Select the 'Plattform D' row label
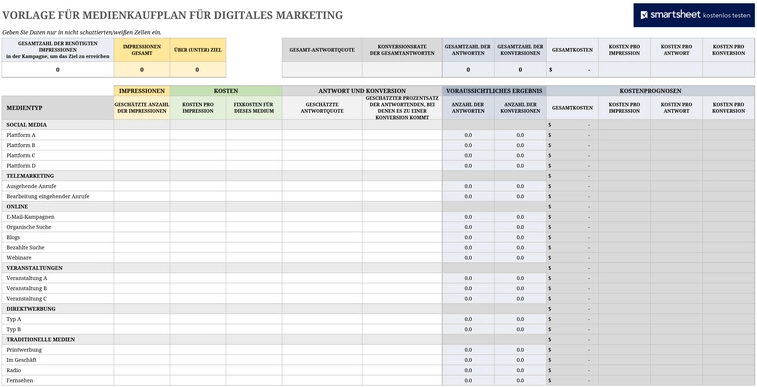The image size is (757, 387). tap(21, 166)
